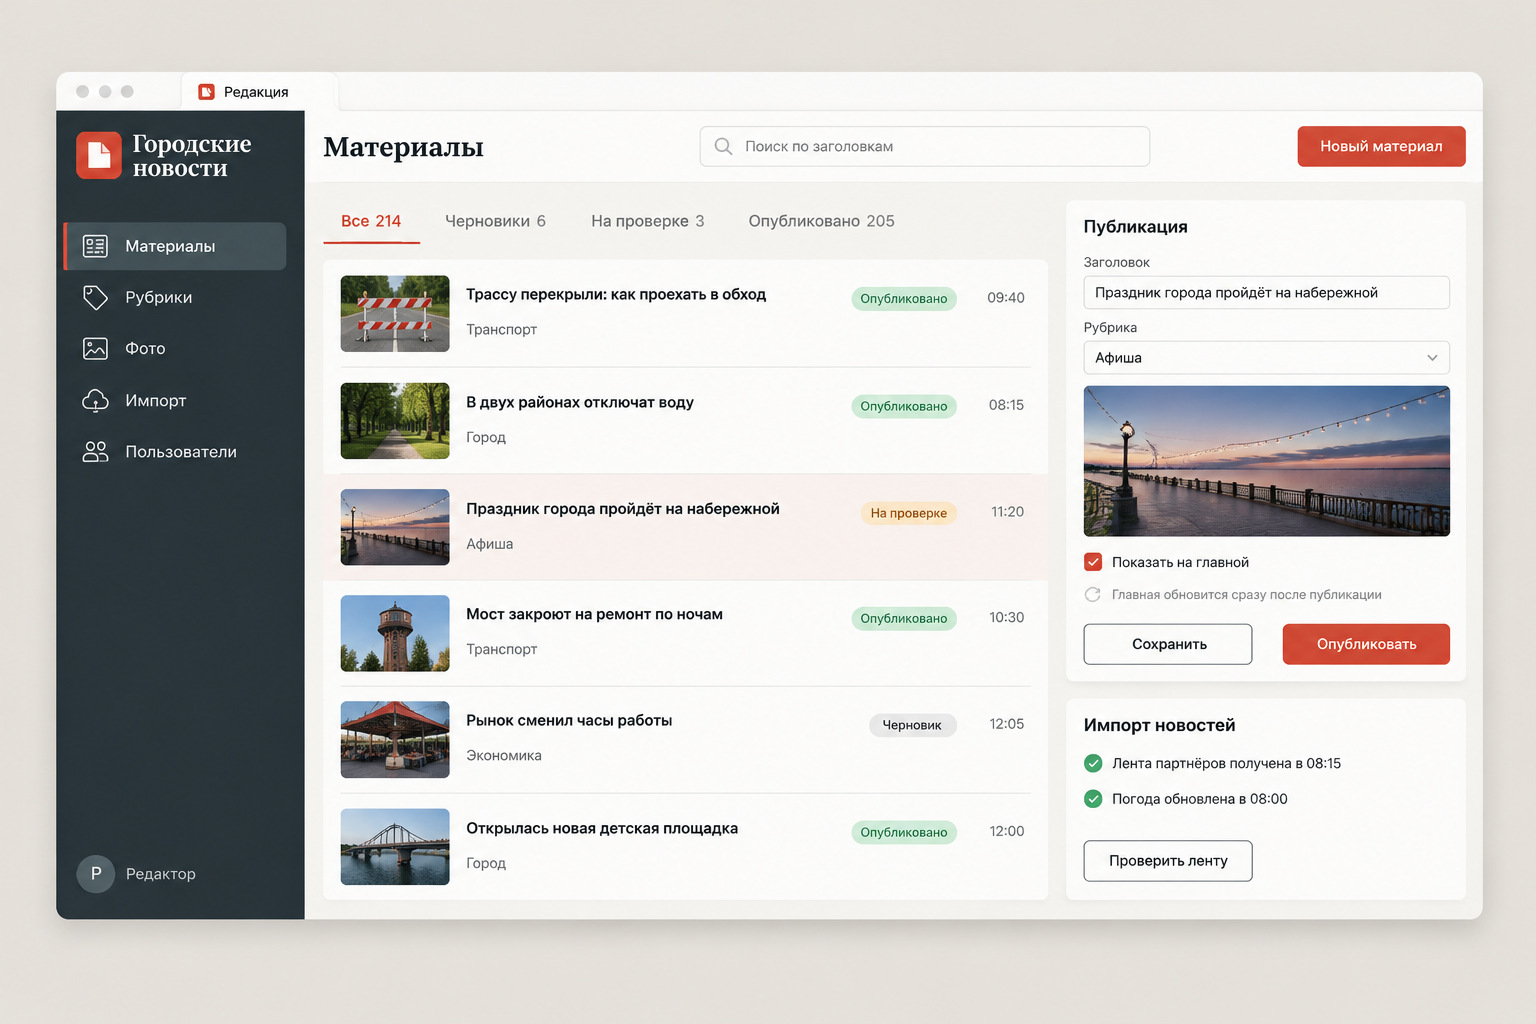The height and width of the screenshot is (1024, 1536).
Task: Click the Заголовок input field
Action: tap(1266, 292)
